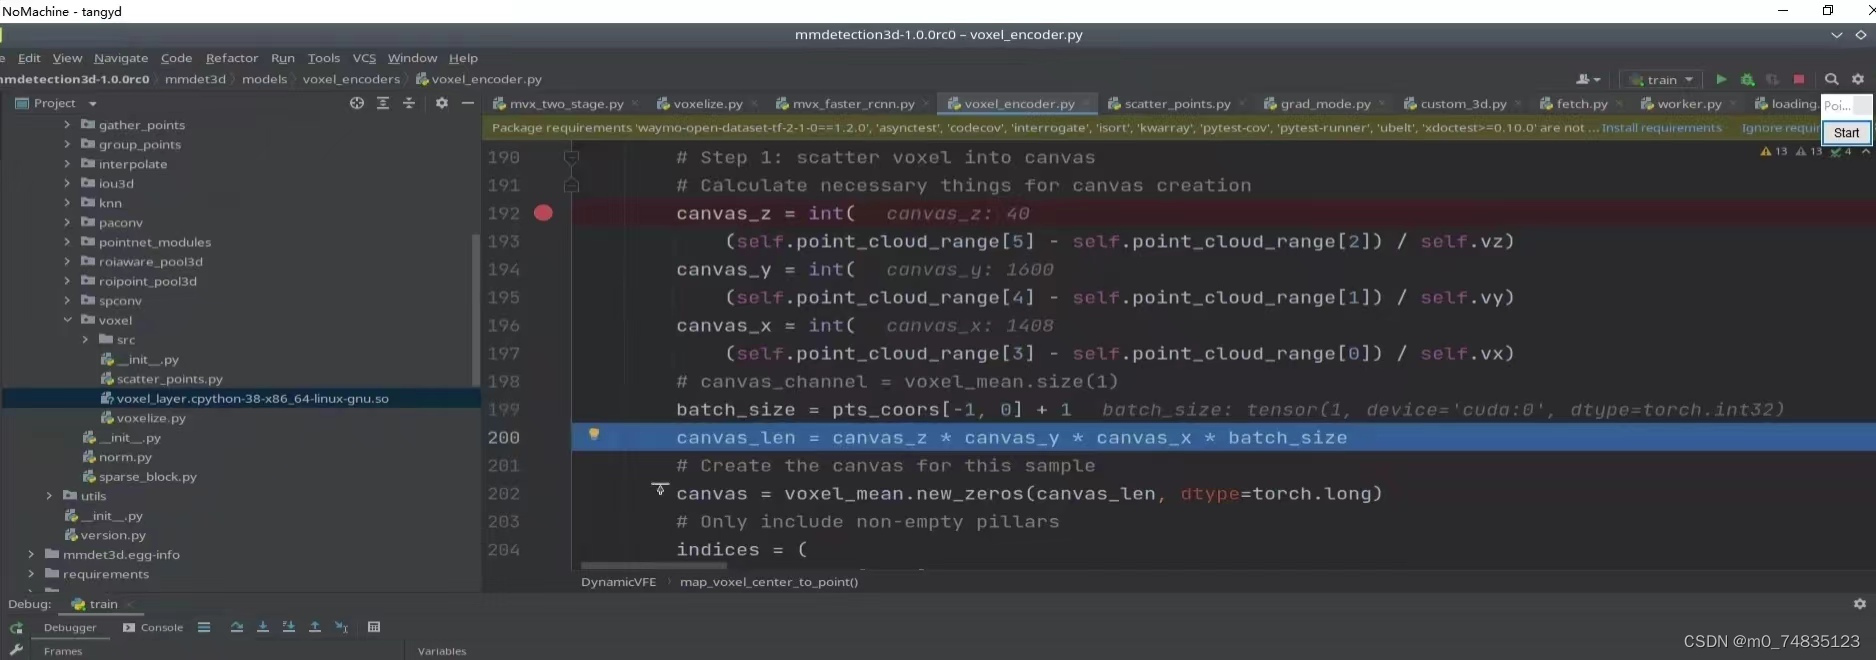Expand the mmdet3d.egg-info folder
1876x660 pixels.
pos(31,555)
